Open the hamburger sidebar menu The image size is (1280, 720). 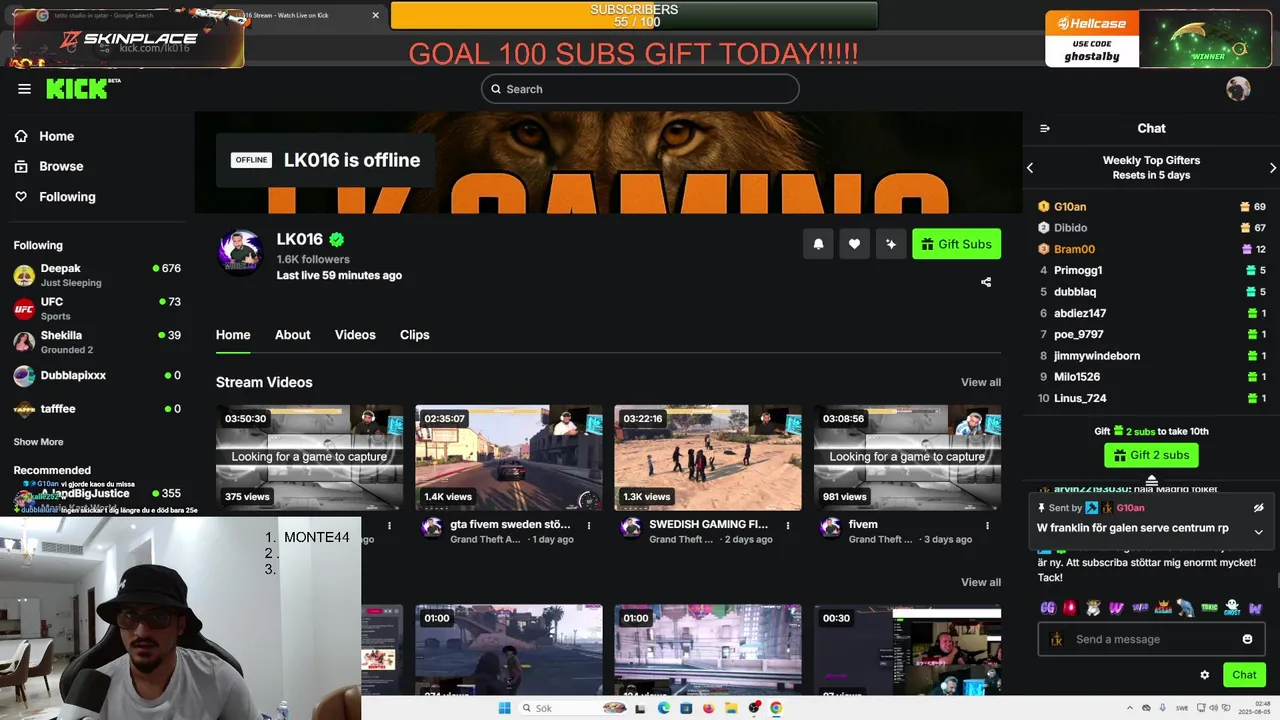24,89
